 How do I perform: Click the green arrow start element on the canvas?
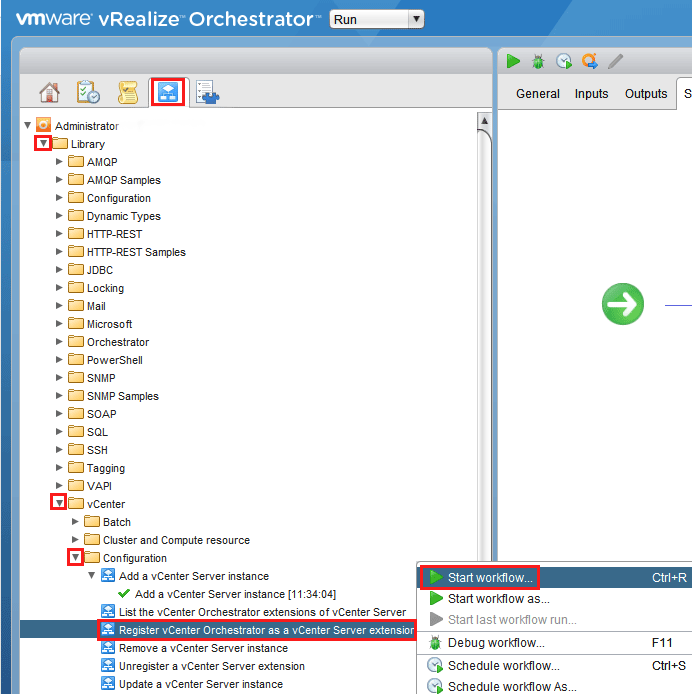coord(622,304)
